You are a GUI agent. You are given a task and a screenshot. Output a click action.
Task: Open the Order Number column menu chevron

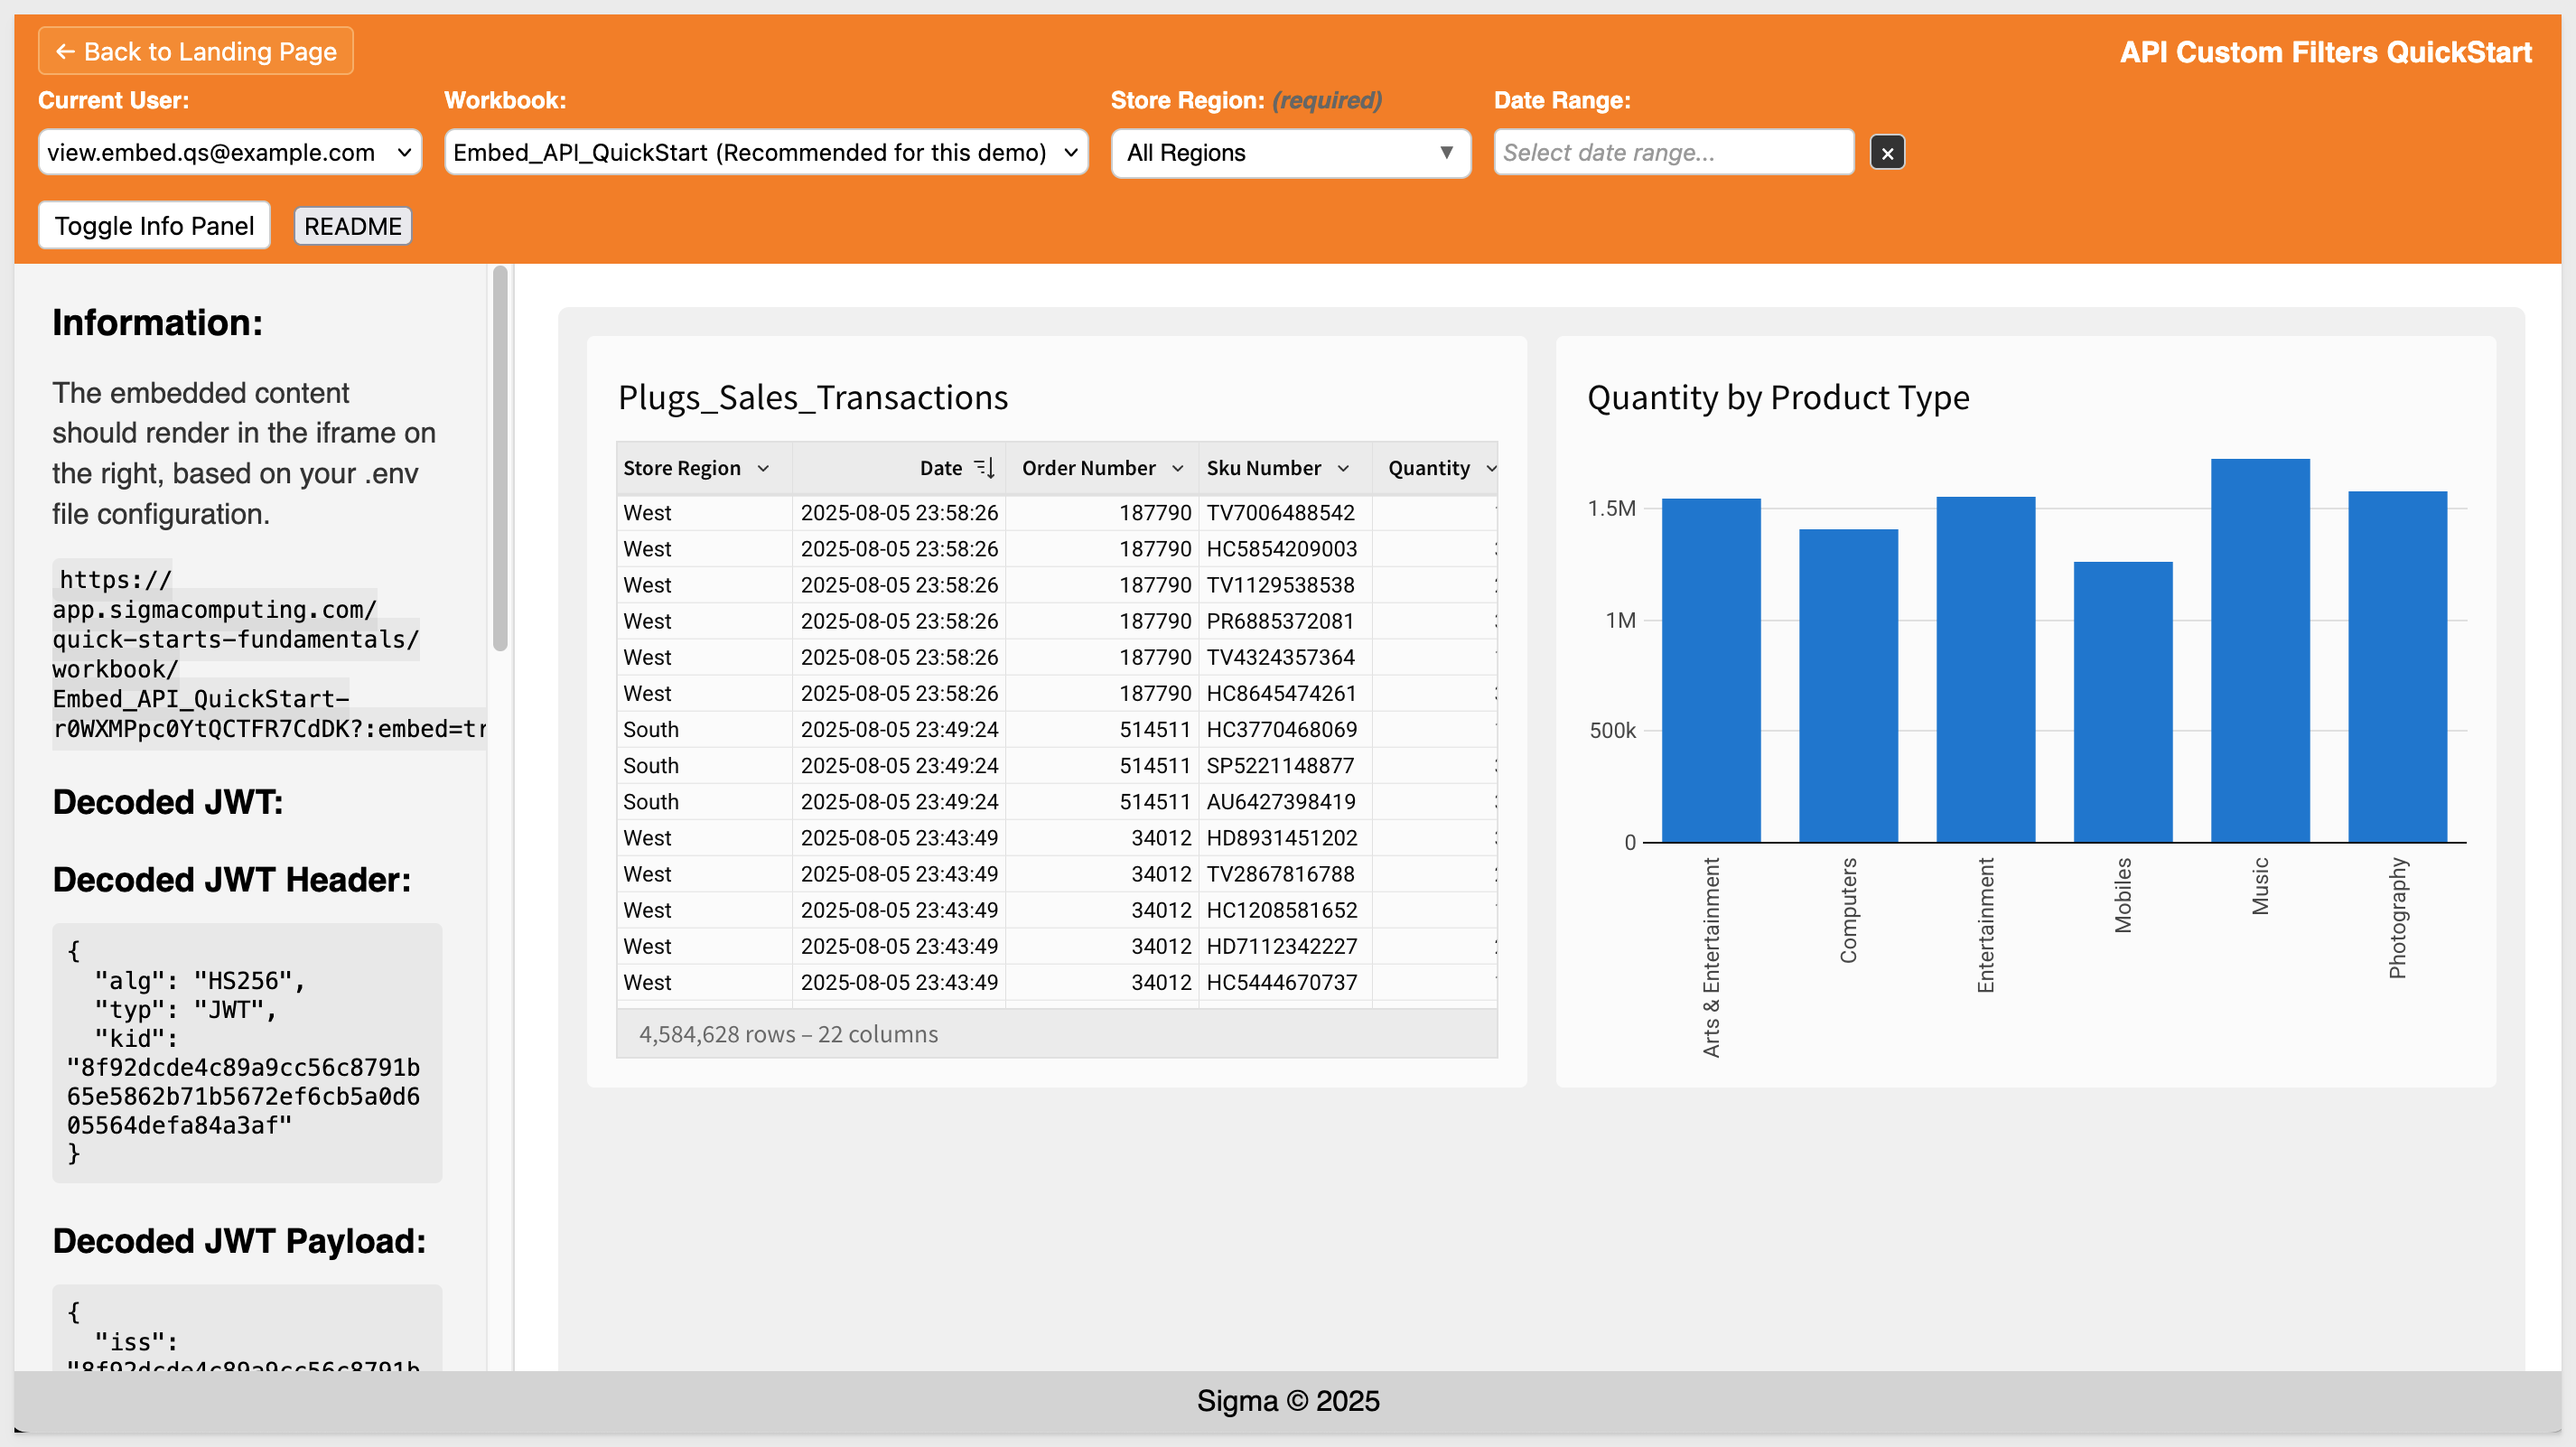click(1177, 468)
